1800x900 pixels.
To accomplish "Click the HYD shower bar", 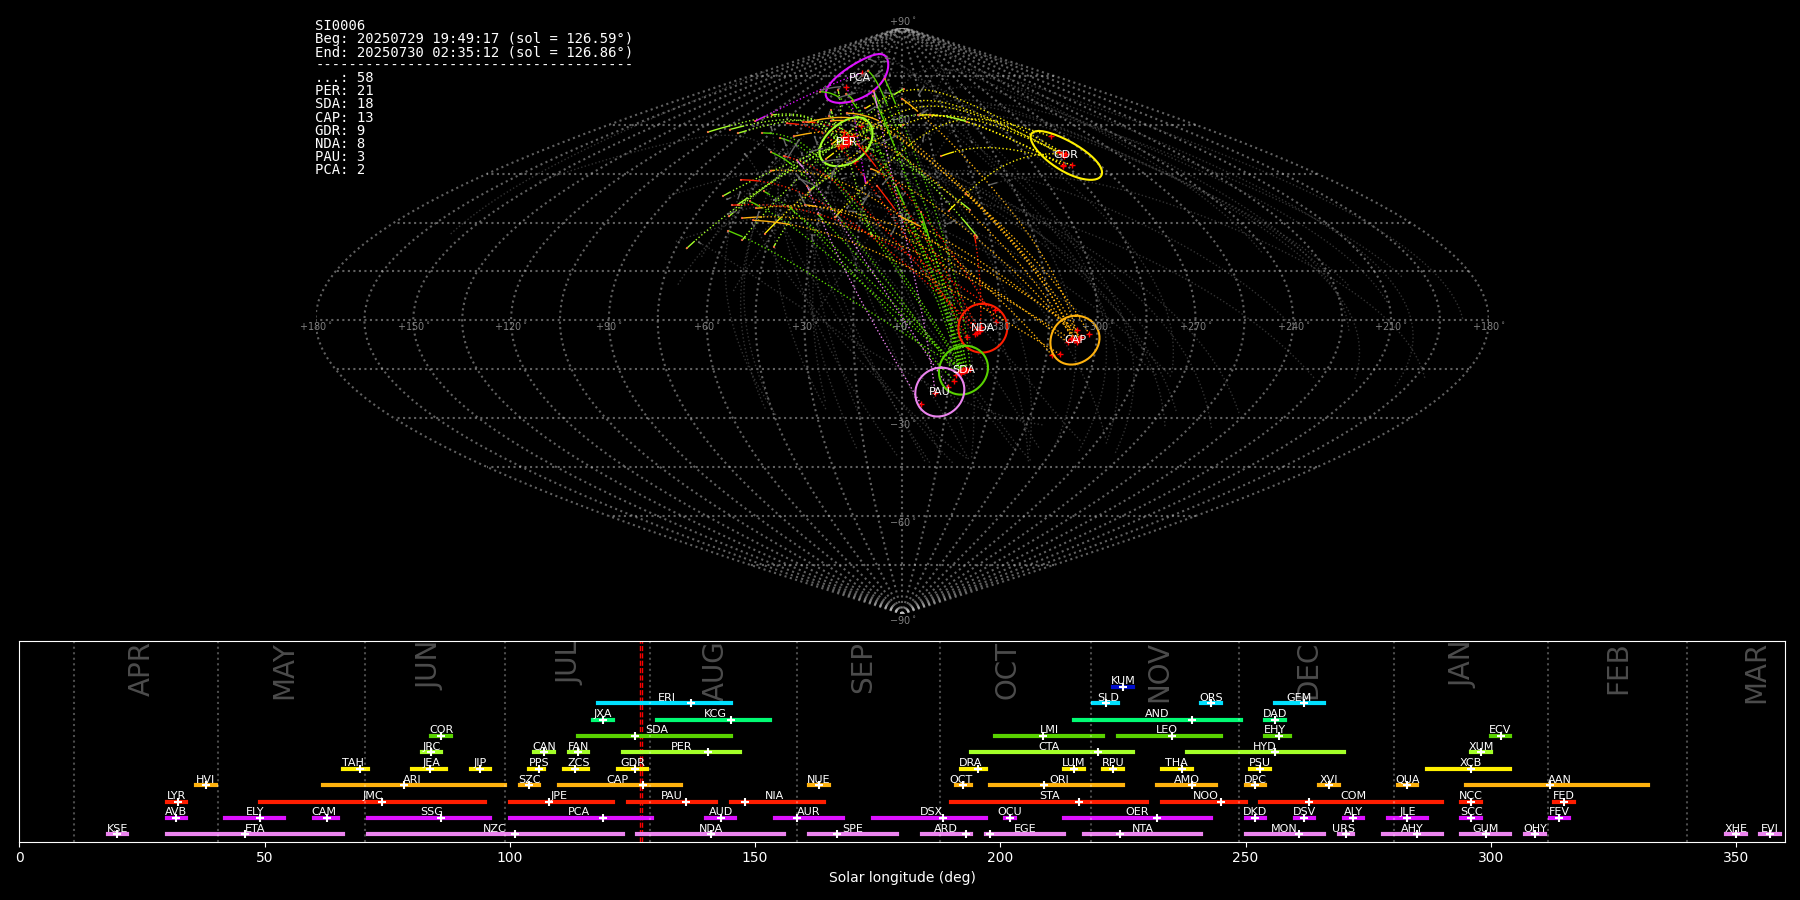I will (x=1265, y=752).
